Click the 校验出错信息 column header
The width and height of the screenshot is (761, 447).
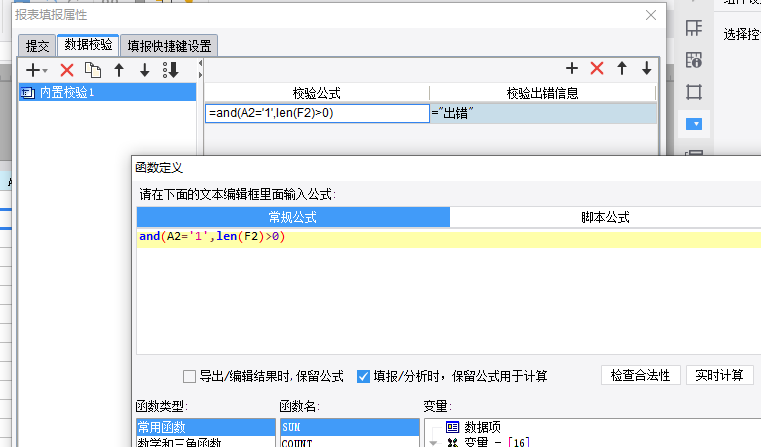[543, 93]
